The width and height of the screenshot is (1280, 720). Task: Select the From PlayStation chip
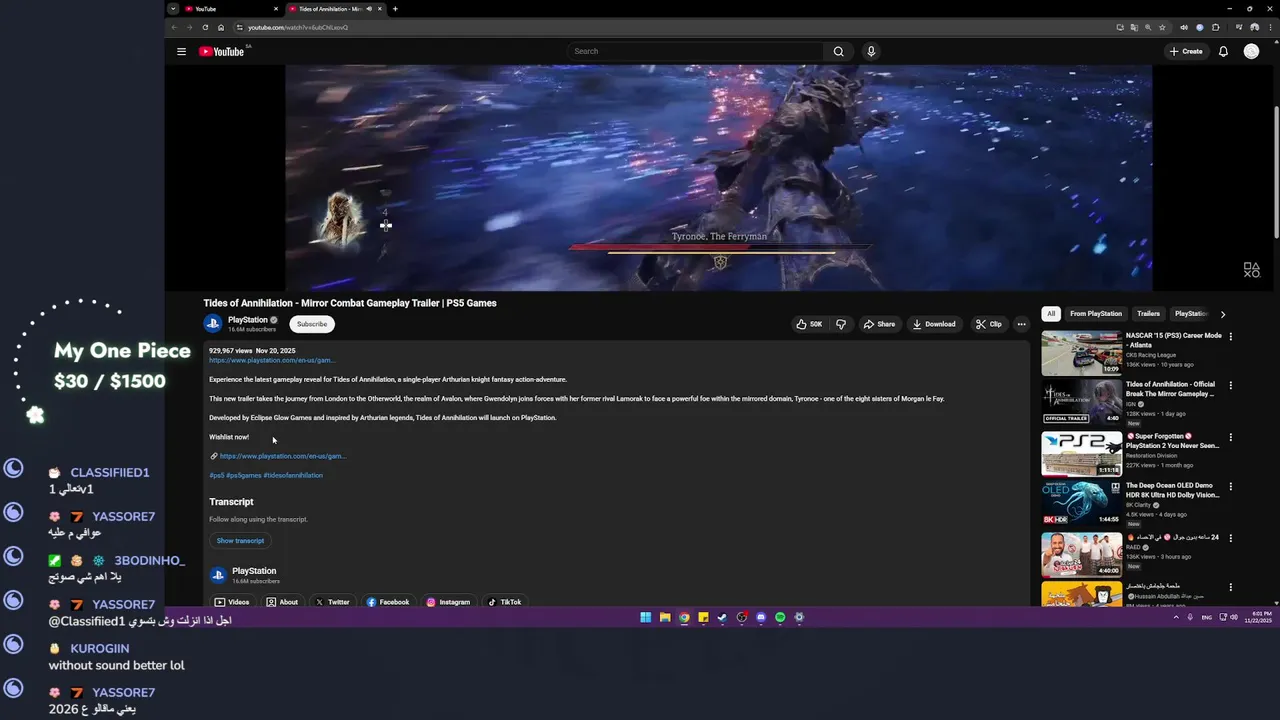(x=1096, y=314)
